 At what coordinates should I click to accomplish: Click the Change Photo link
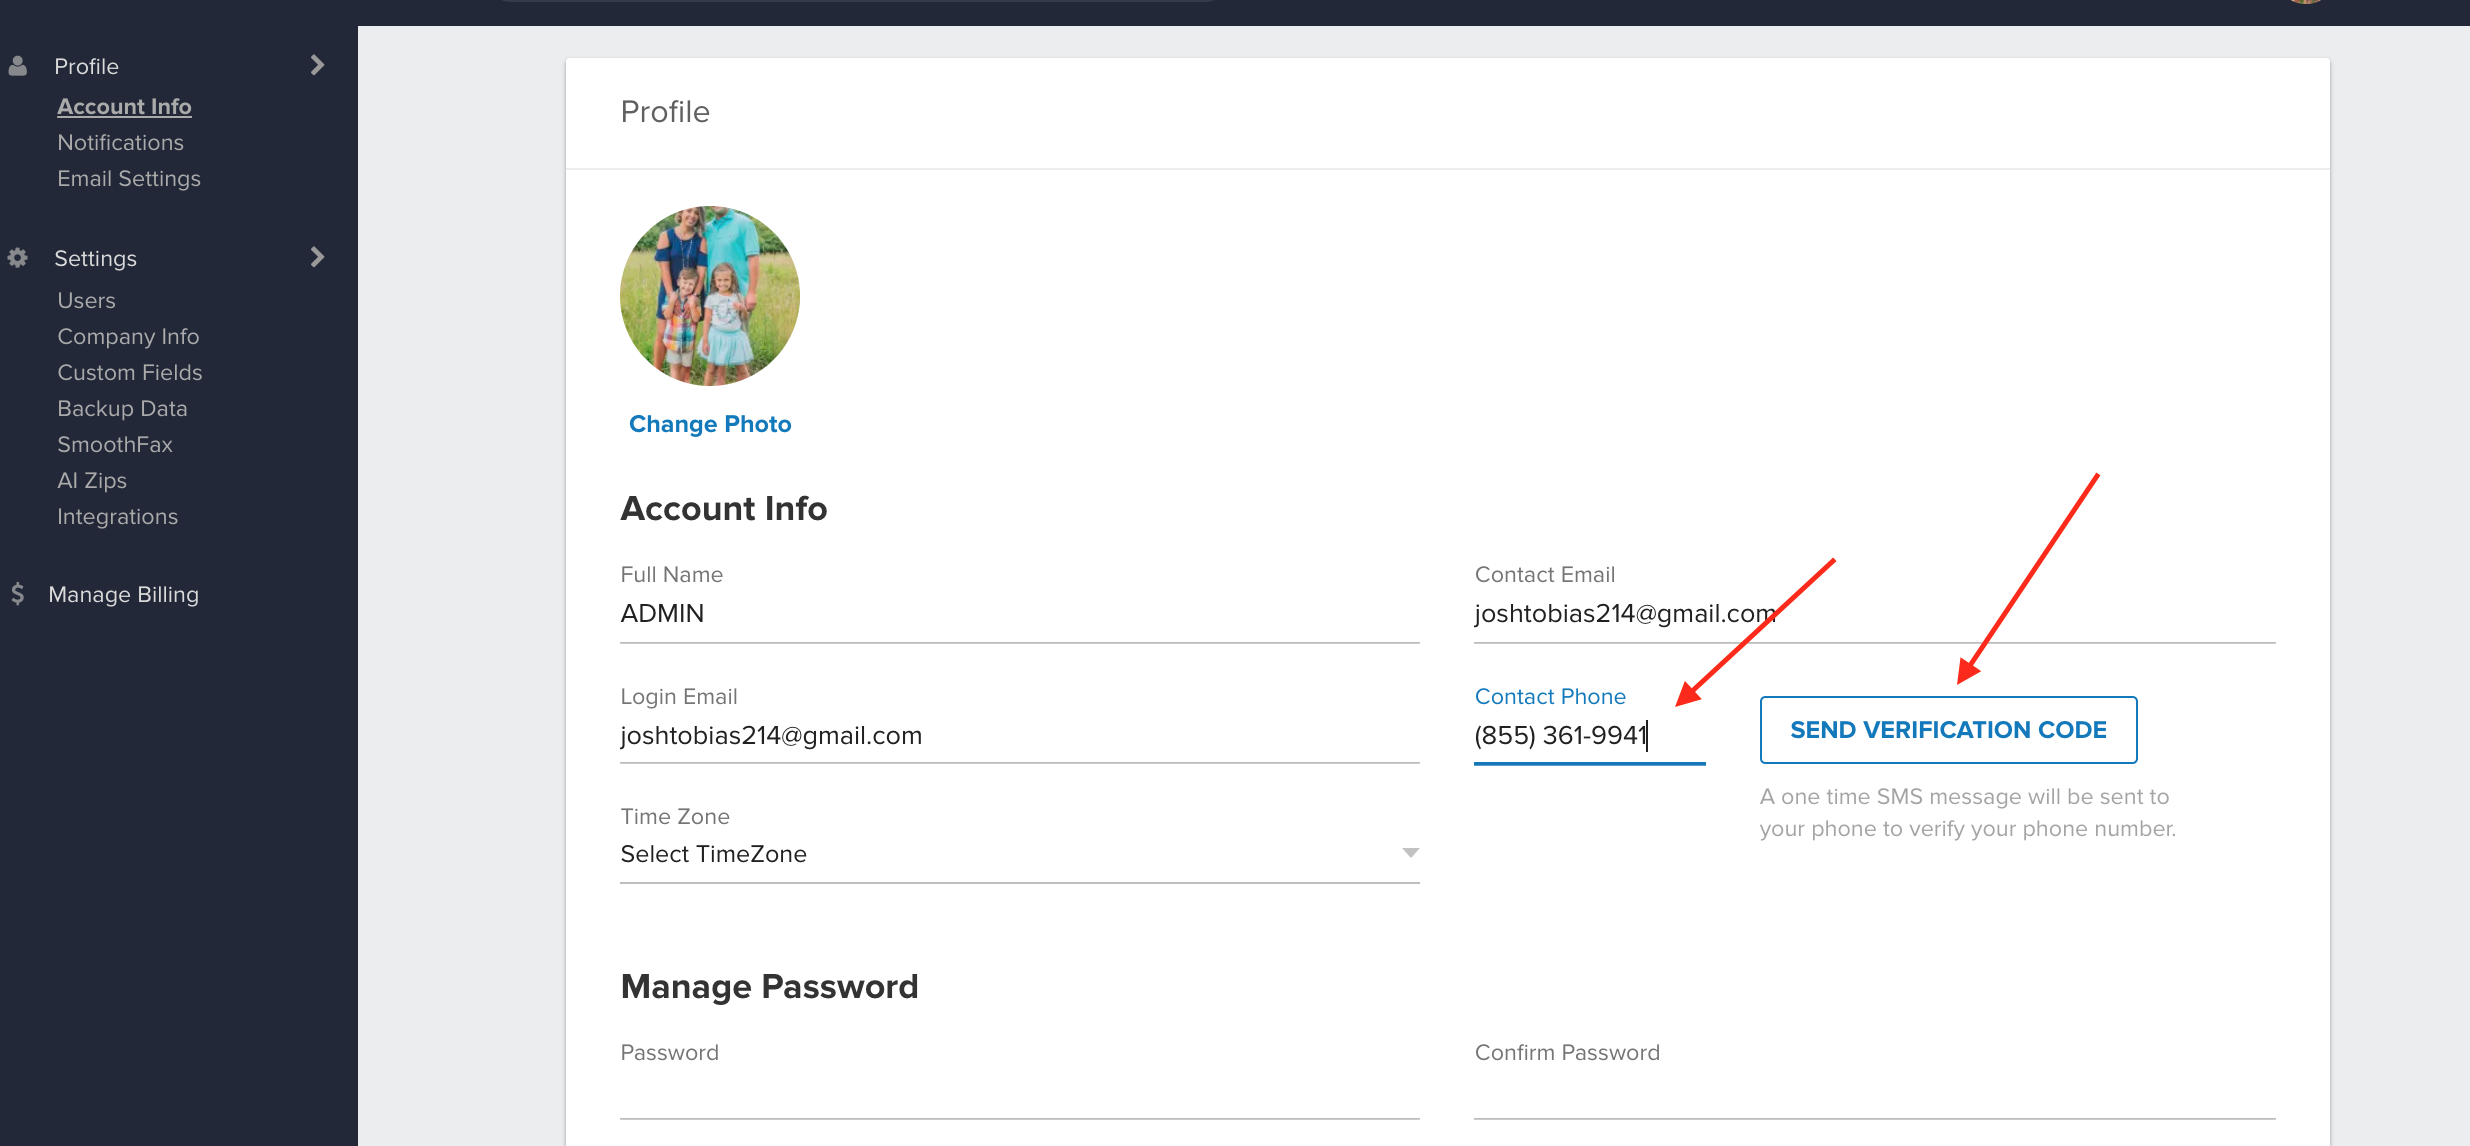click(x=710, y=424)
